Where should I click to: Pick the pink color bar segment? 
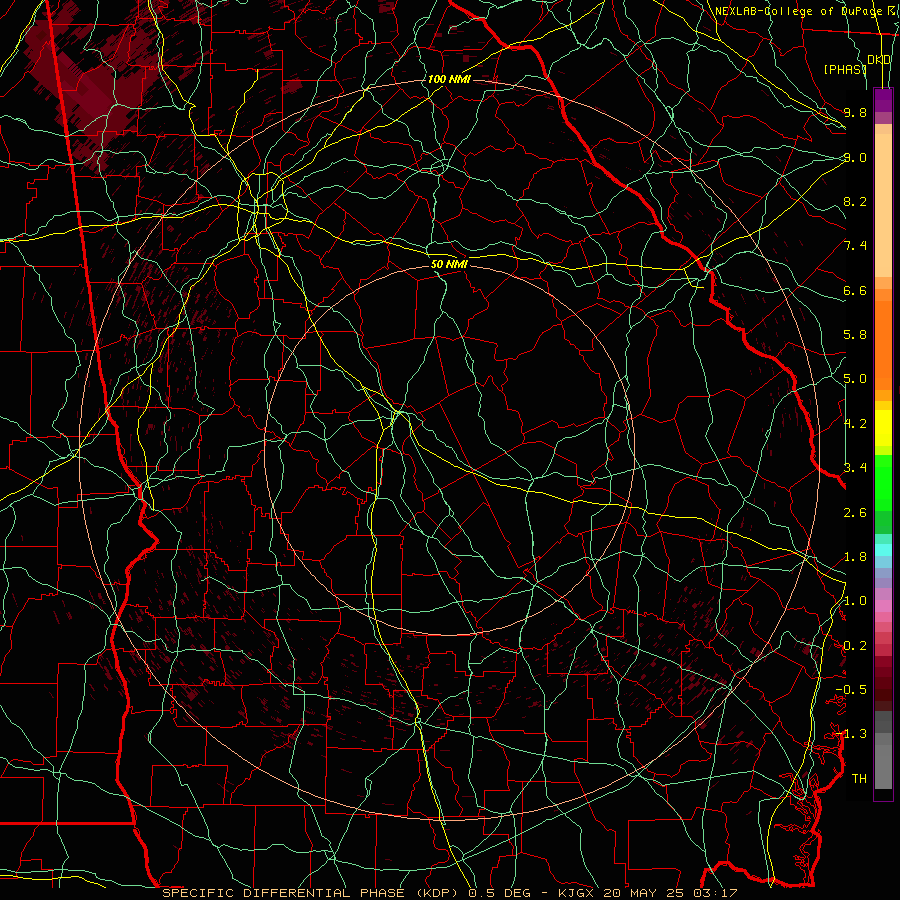tap(883, 606)
